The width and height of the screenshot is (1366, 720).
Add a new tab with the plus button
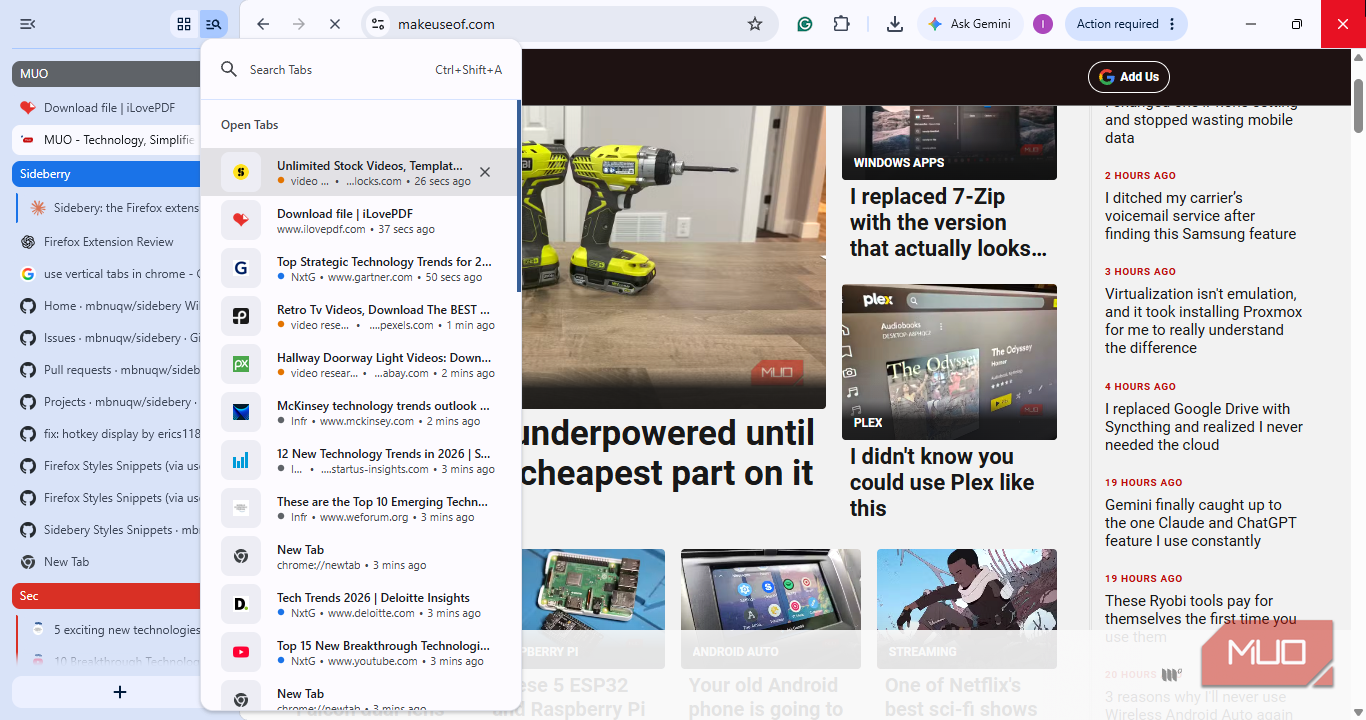point(120,692)
